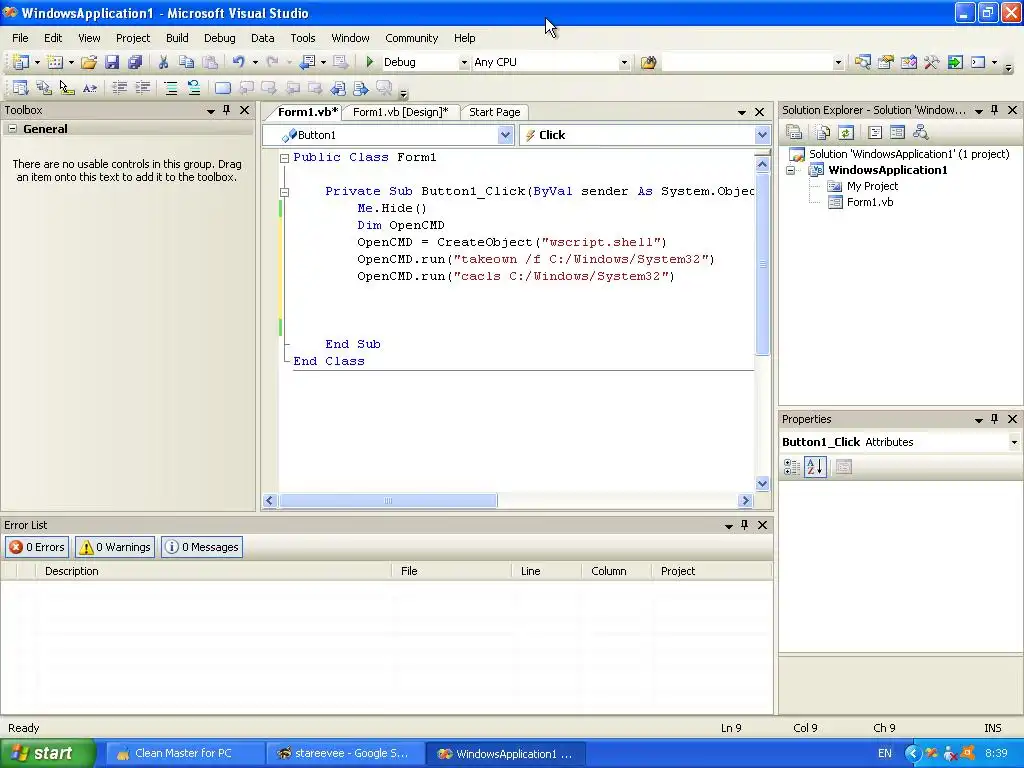The width and height of the screenshot is (1024, 768).
Task: Open the Toolbox hammer-and-wrench icon
Action: [932, 62]
